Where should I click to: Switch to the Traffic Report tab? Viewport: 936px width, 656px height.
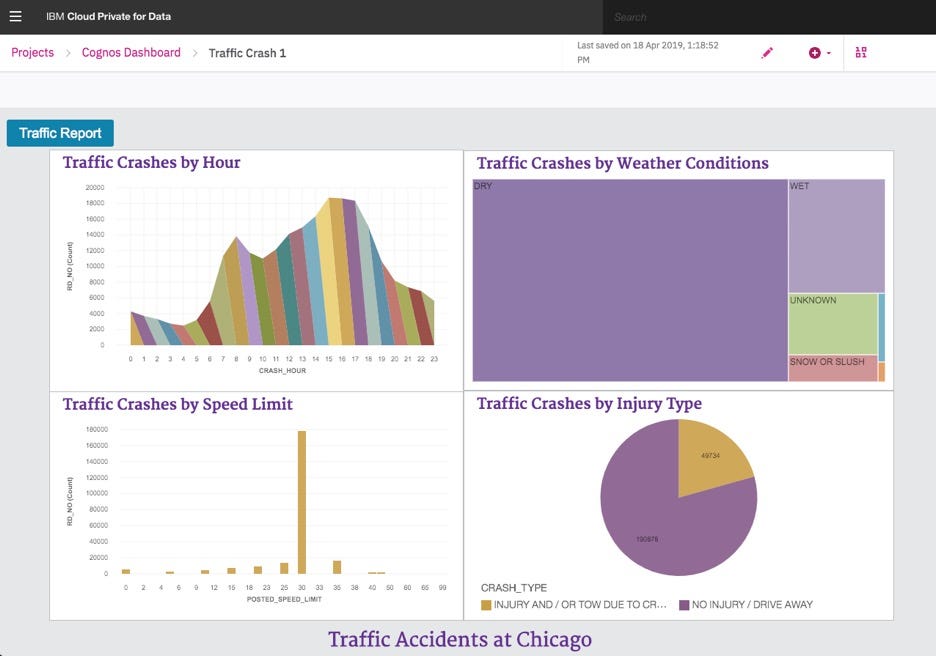coord(60,132)
